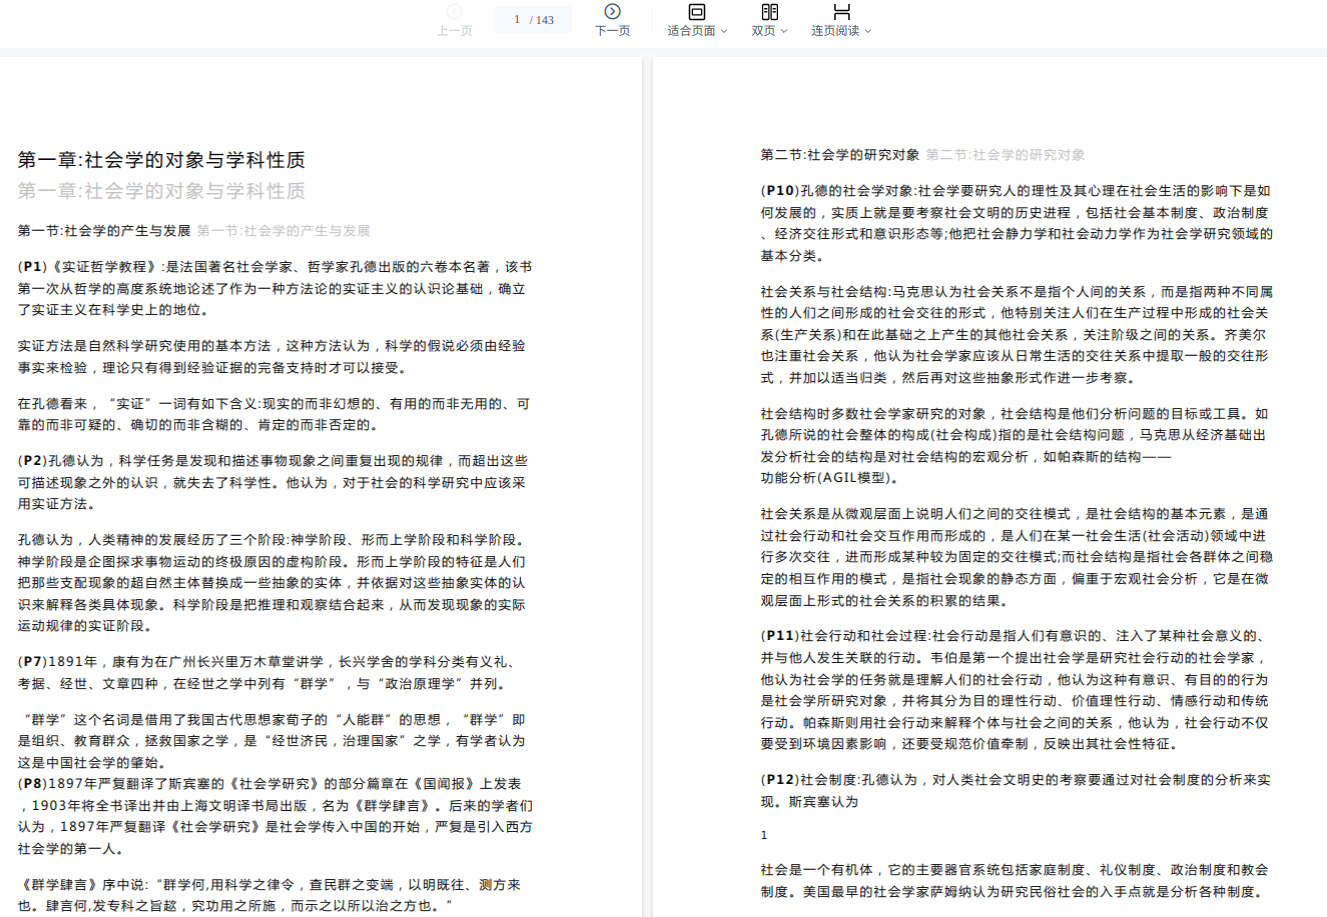Click the next page arrow icon
This screenshot has height=917, width=1327.
(x=612, y=11)
